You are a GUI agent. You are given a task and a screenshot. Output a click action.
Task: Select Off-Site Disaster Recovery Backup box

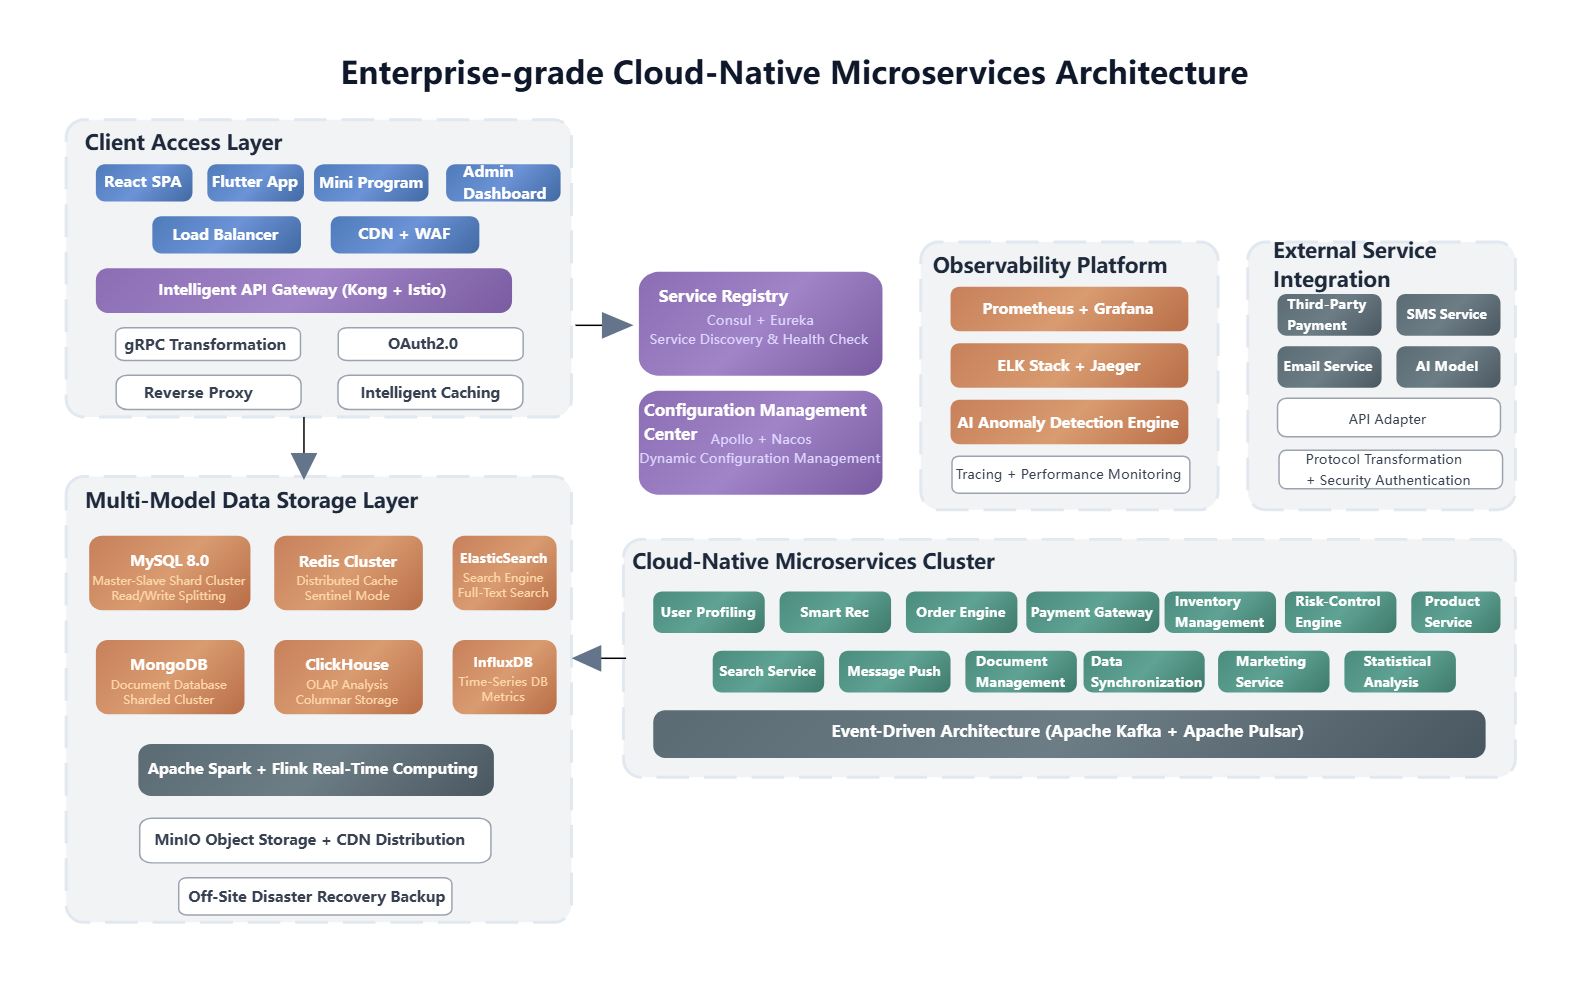[x=315, y=896]
